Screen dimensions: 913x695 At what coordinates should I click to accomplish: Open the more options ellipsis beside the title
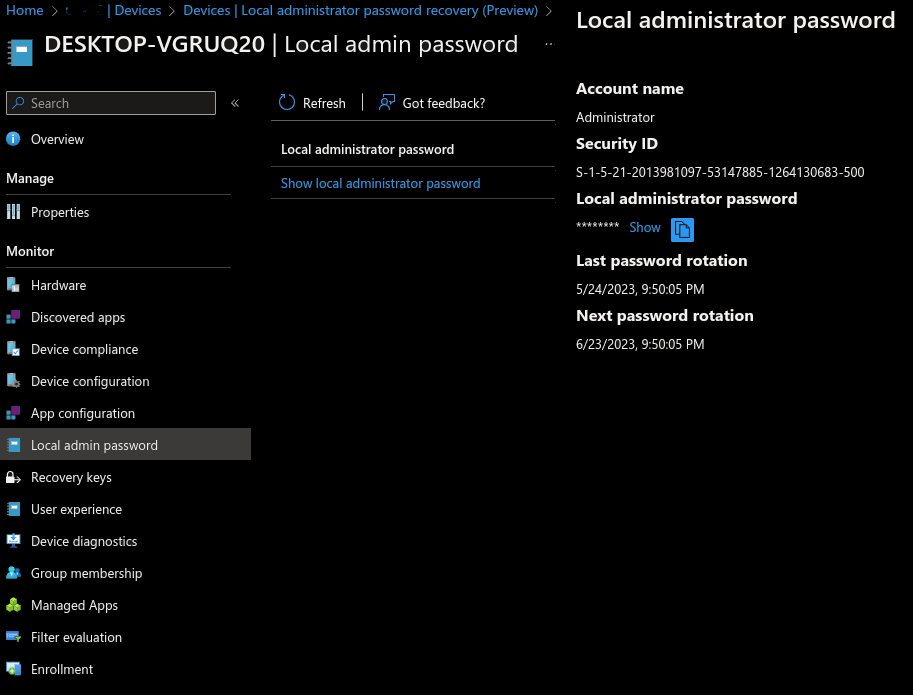[x=549, y=44]
